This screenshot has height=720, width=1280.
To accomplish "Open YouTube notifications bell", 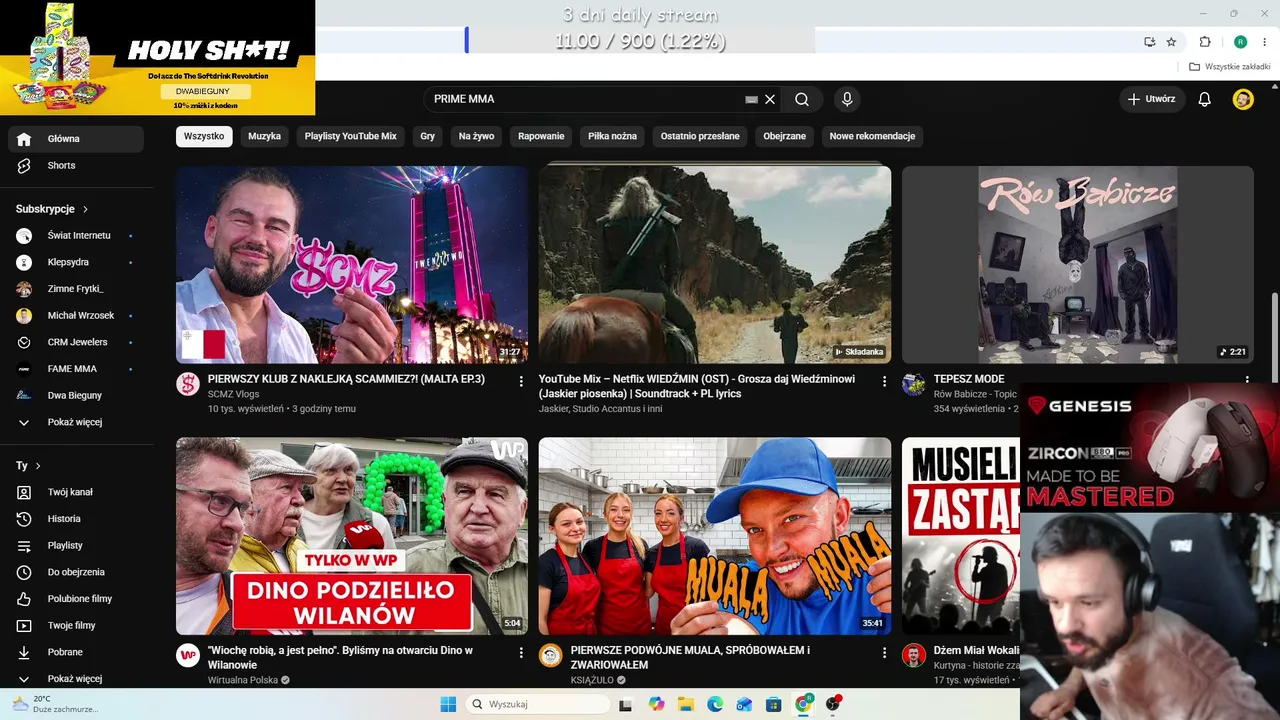I will [1205, 99].
